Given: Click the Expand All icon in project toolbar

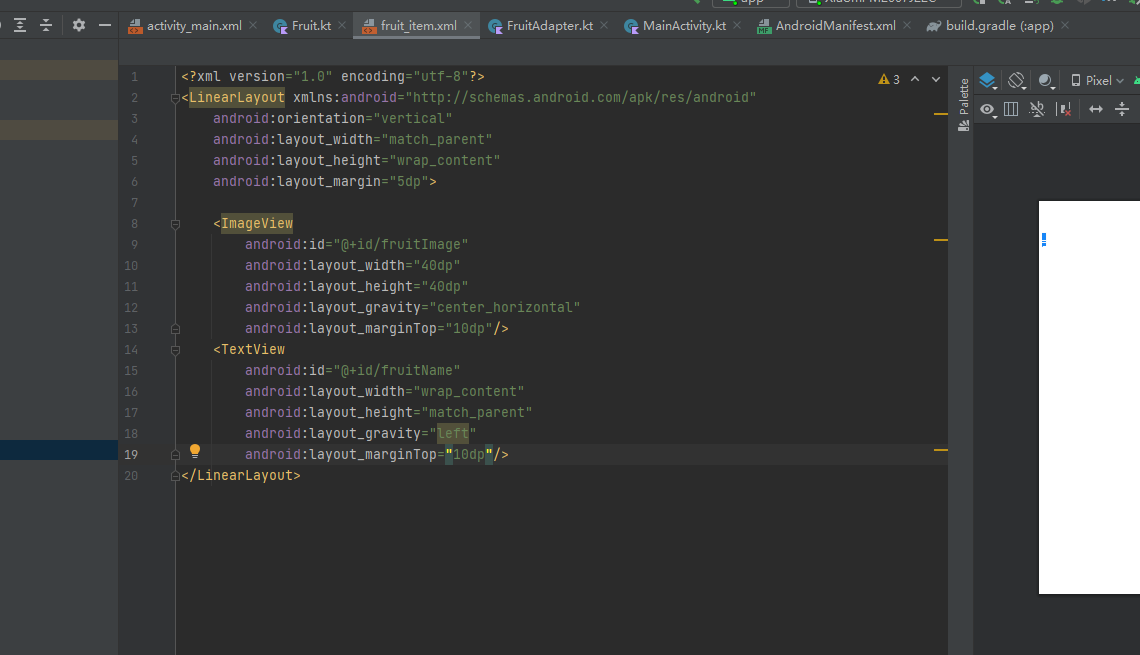Looking at the screenshot, I should coord(20,25).
